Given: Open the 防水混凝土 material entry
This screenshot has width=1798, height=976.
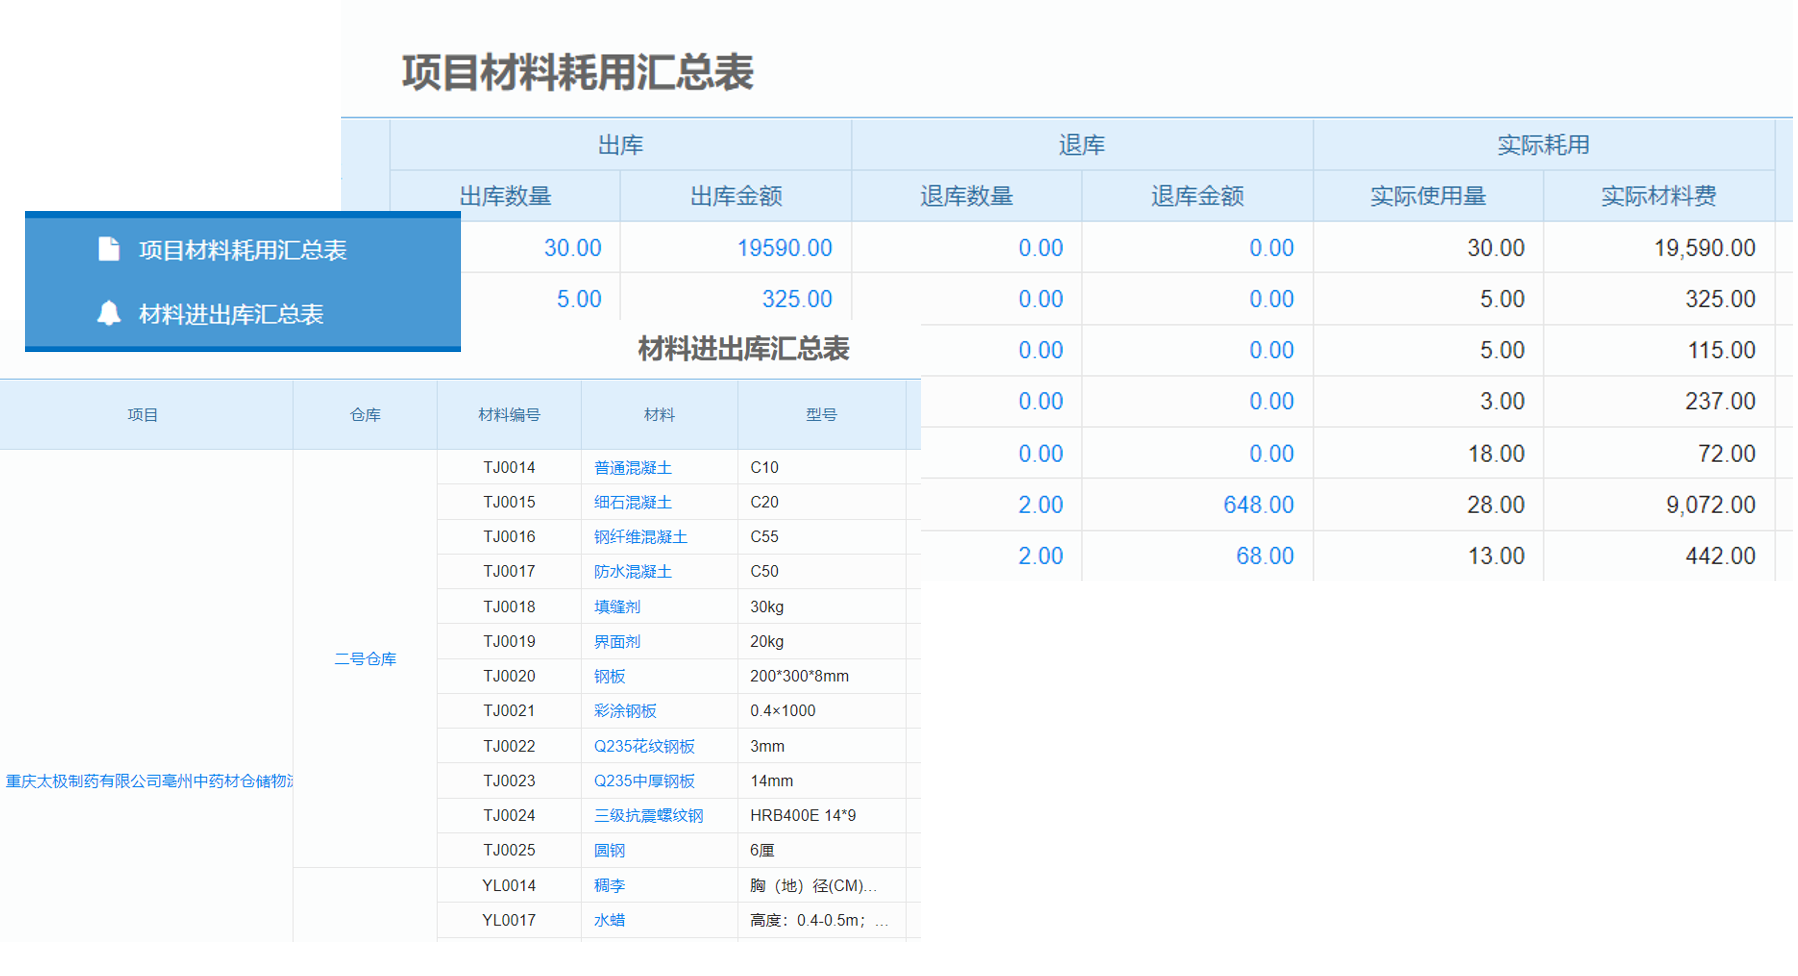Looking at the screenshot, I should (x=632, y=572).
